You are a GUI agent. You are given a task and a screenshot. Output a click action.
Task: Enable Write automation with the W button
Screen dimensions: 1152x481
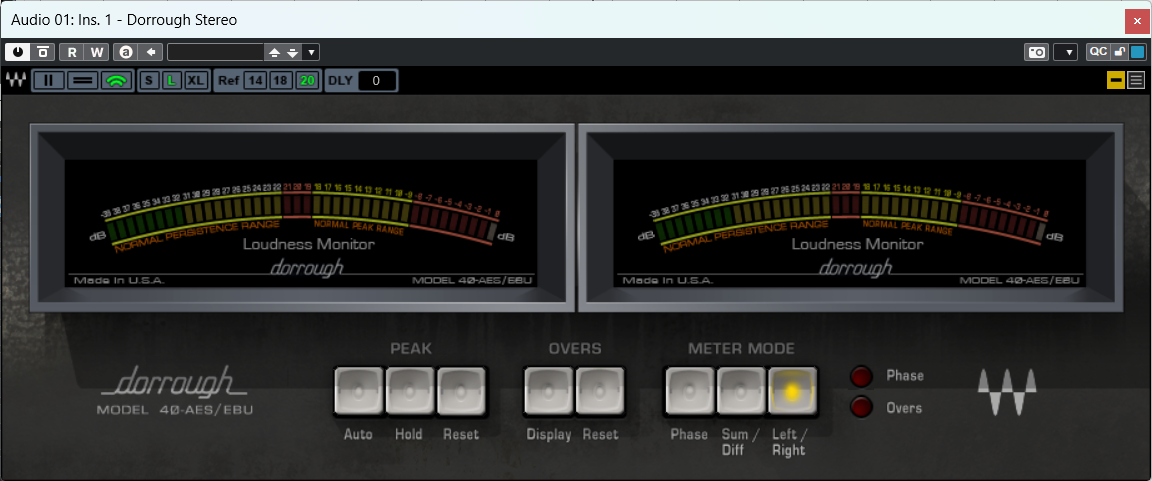(x=96, y=52)
